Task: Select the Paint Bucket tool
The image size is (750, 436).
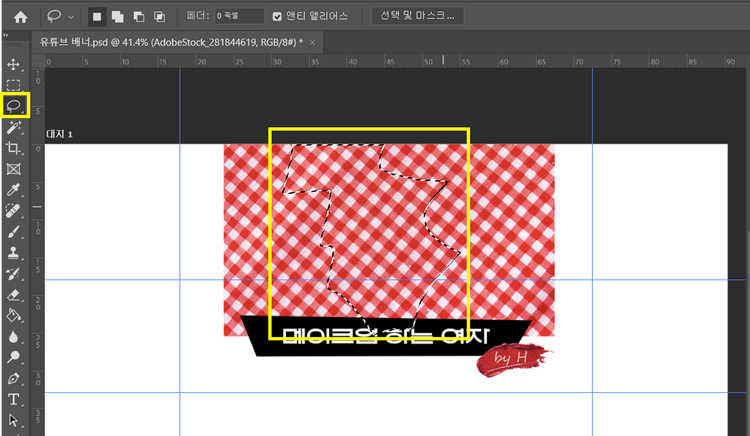Action: click(13, 316)
